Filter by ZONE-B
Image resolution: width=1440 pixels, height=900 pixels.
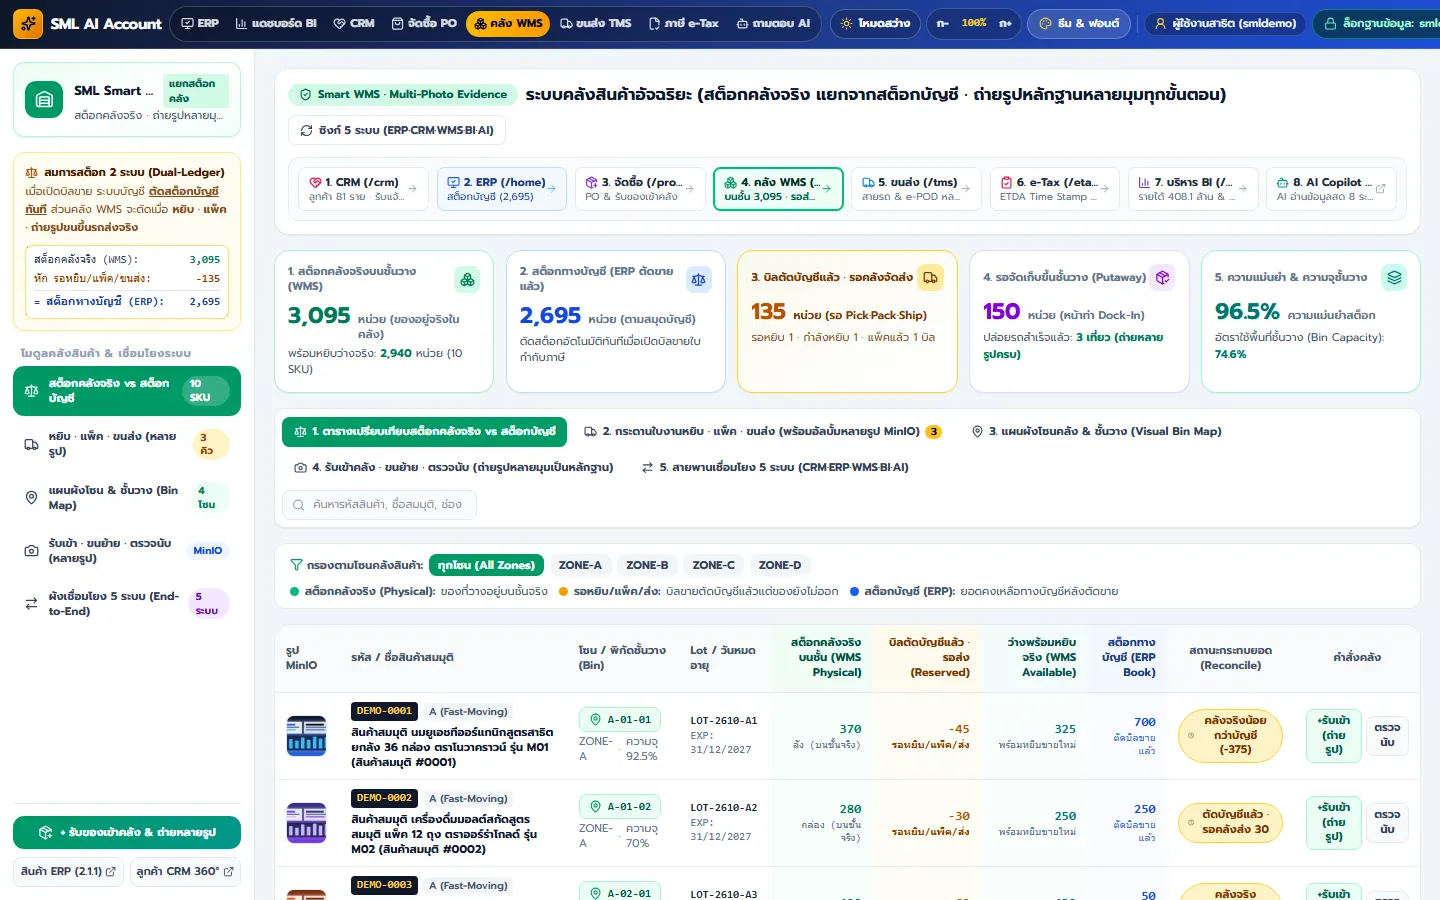tap(647, 565)
